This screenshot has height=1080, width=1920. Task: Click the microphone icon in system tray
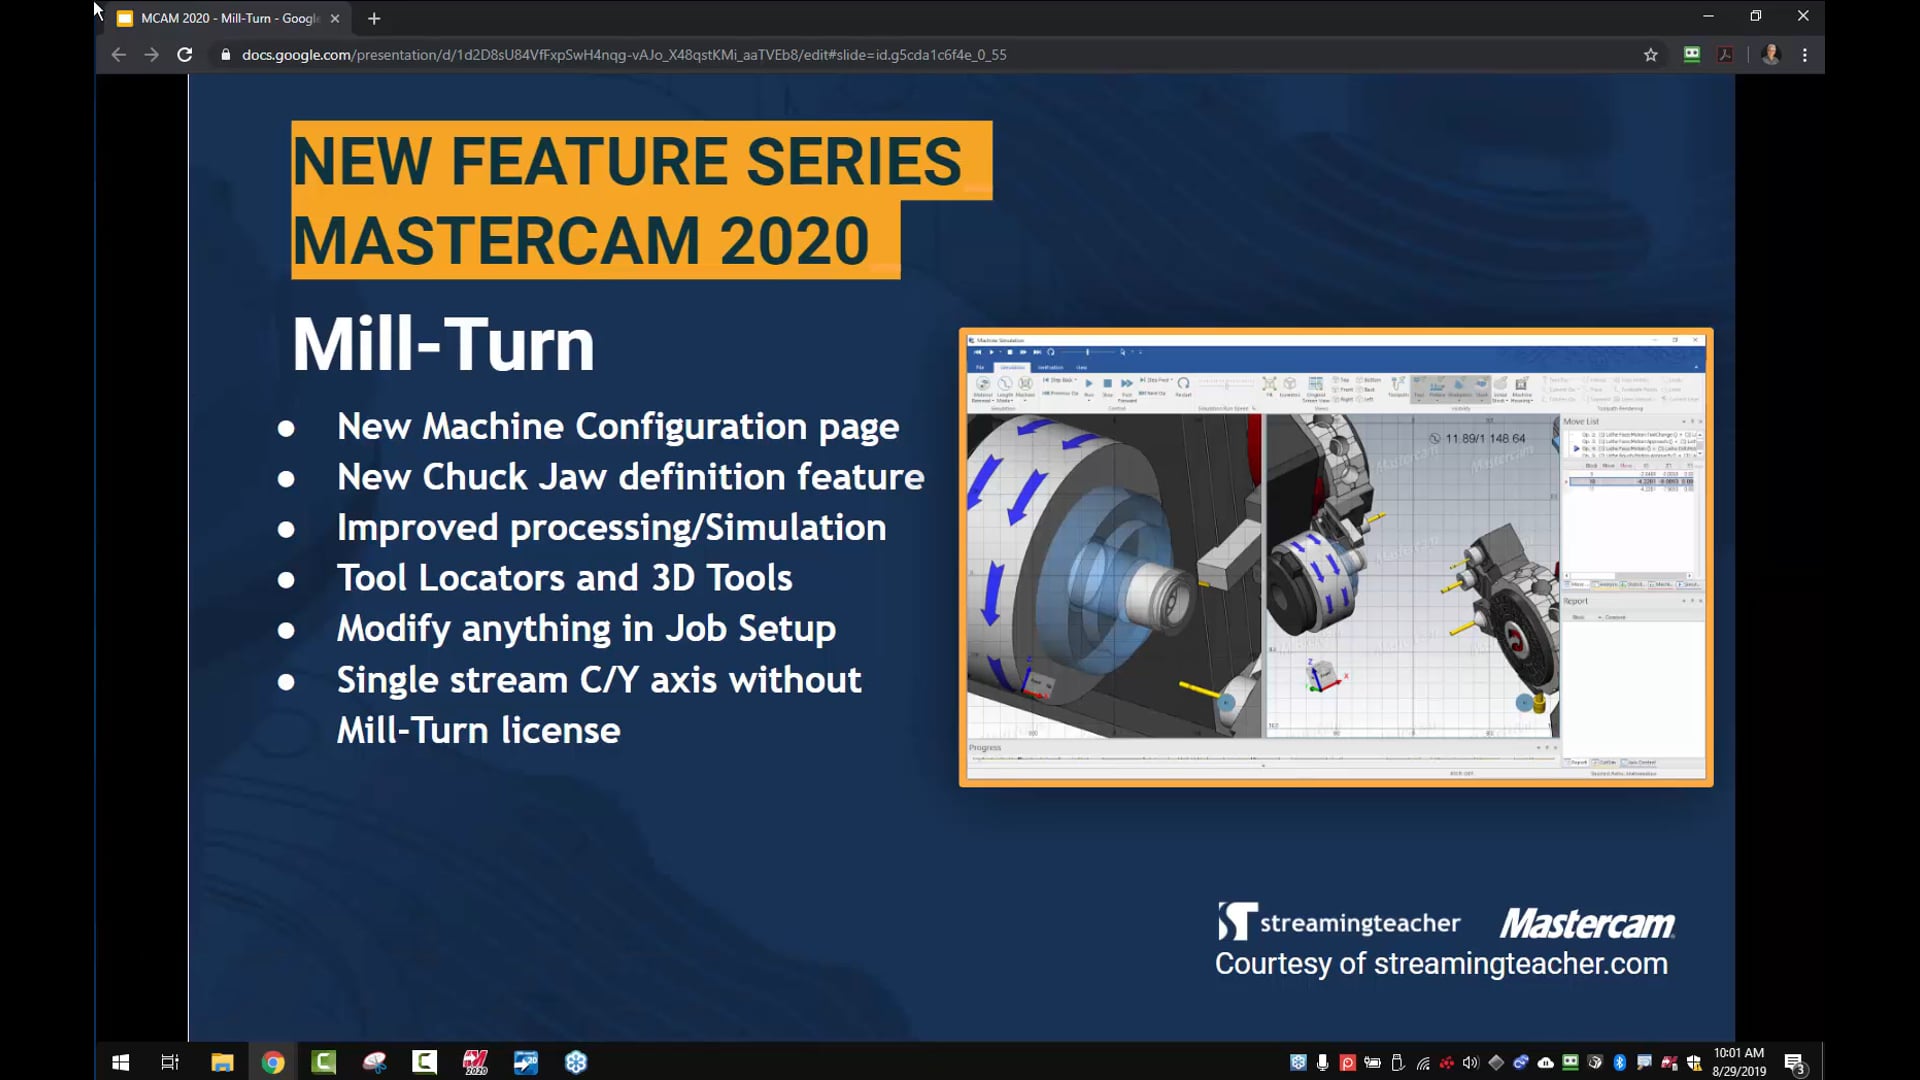click(1322, 1063)
